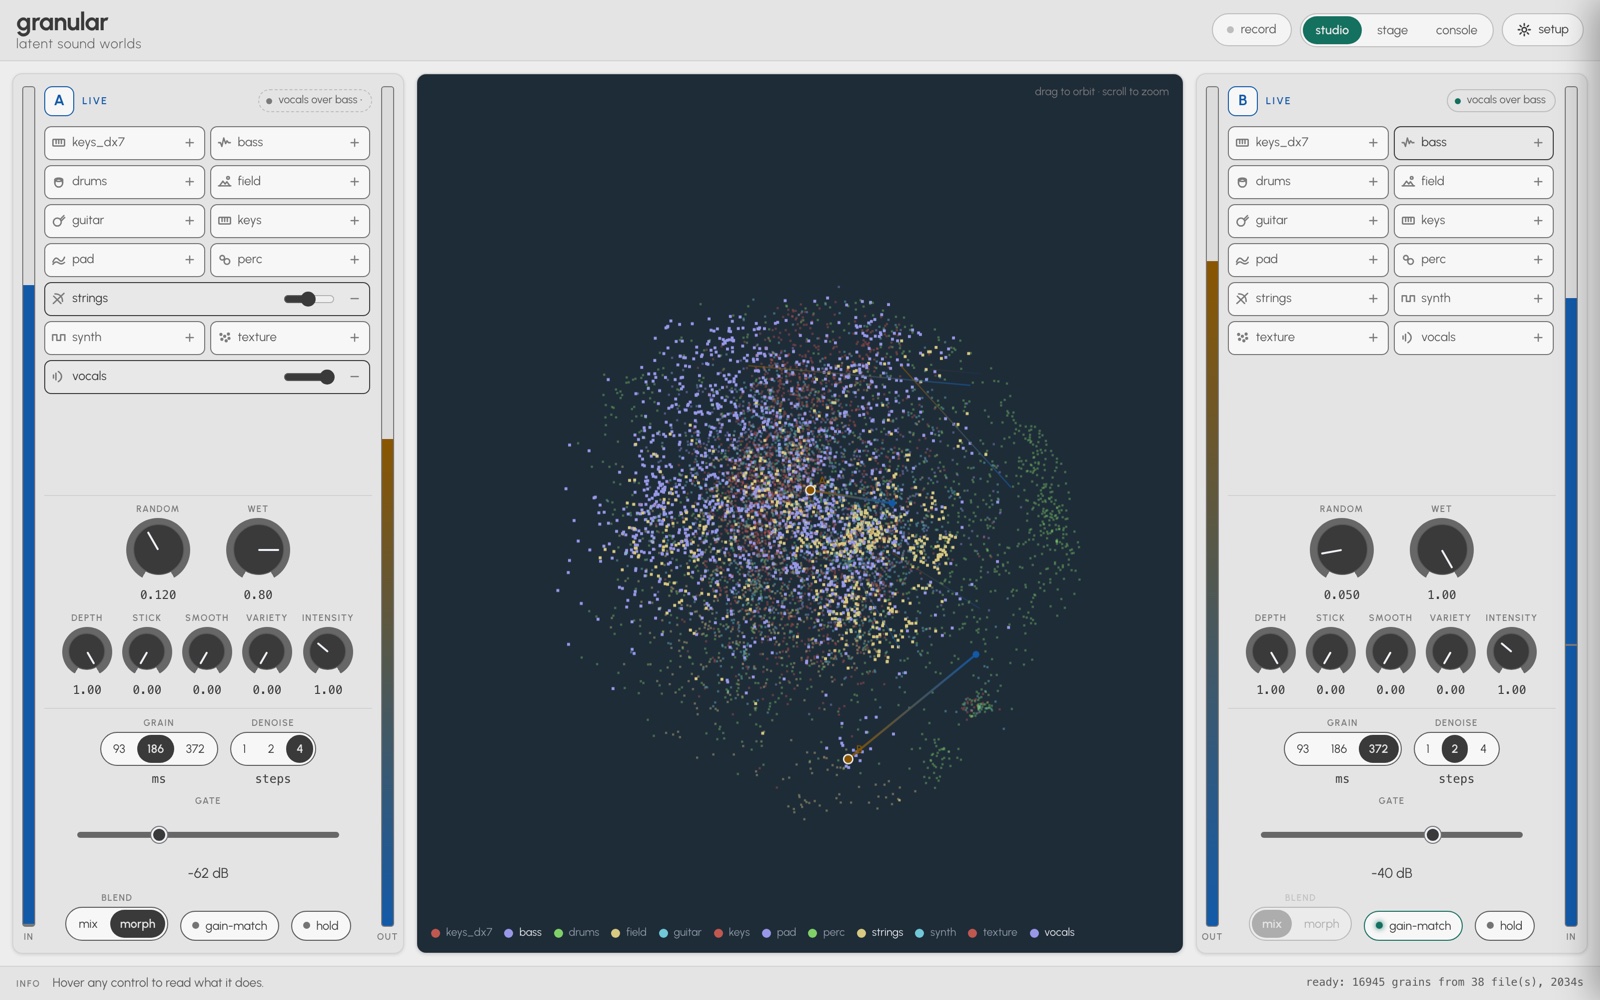Click the drums icon in panel A

59,182
